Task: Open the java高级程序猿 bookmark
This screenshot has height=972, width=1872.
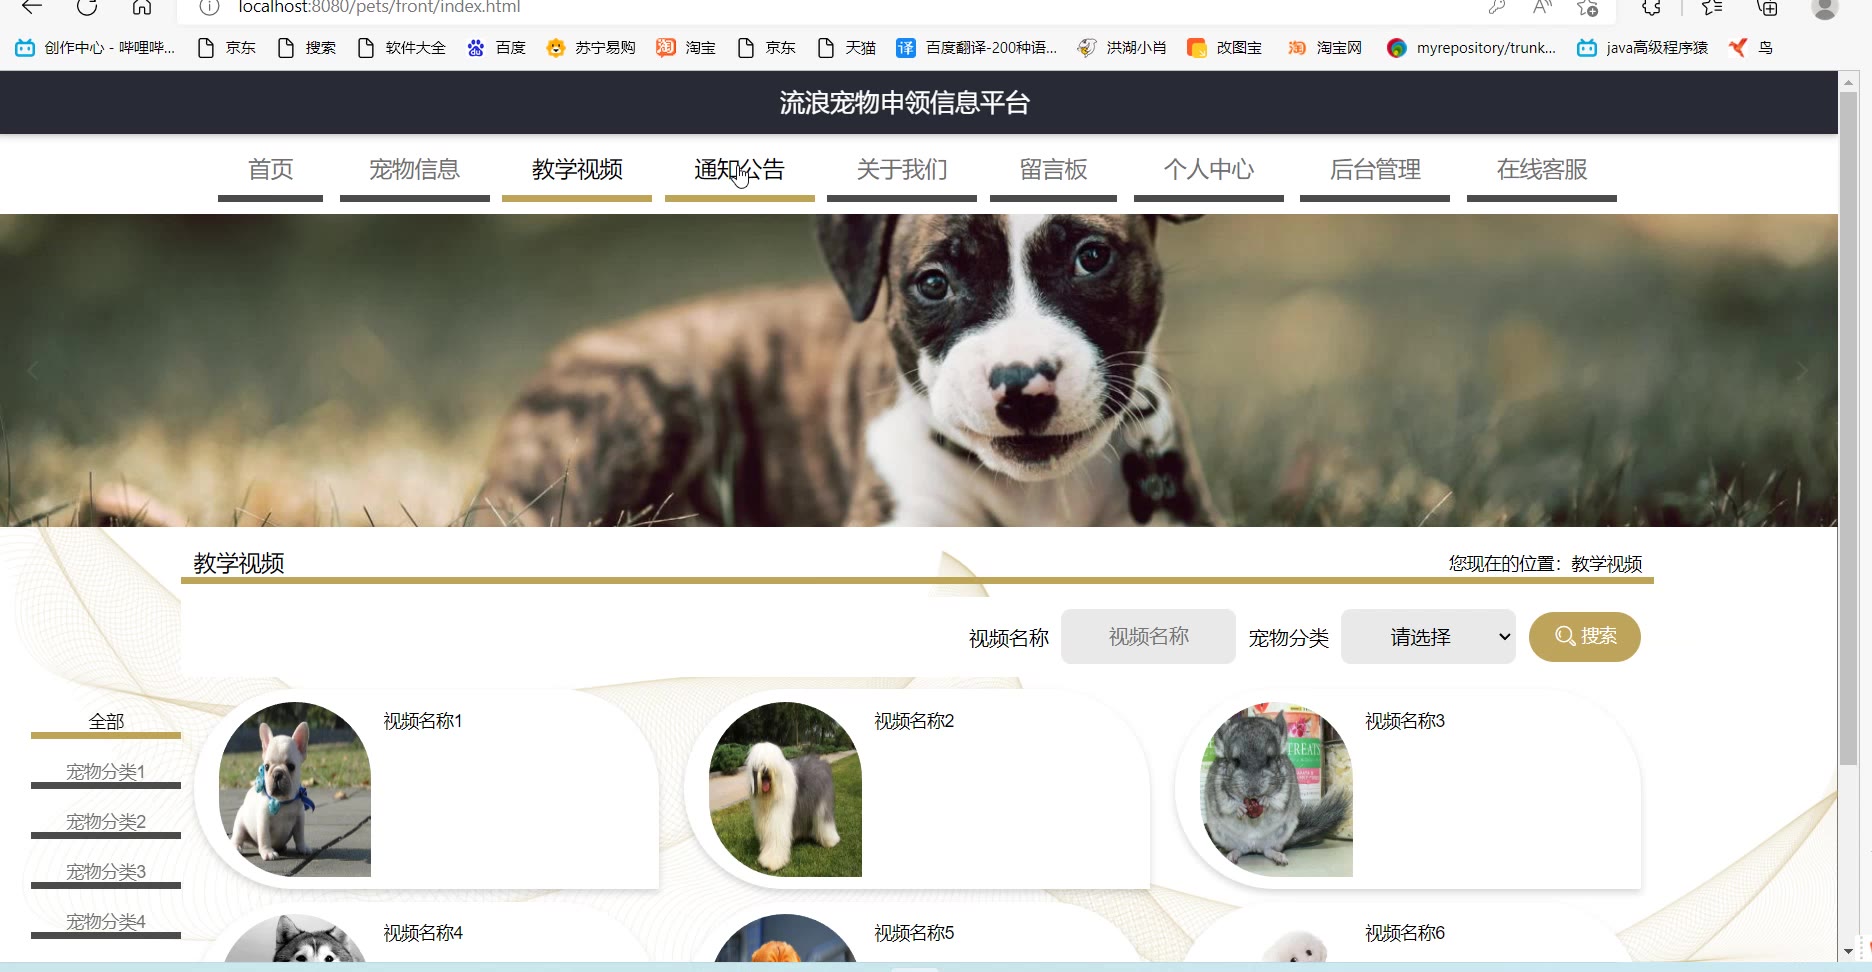Action: [1642, 47]
